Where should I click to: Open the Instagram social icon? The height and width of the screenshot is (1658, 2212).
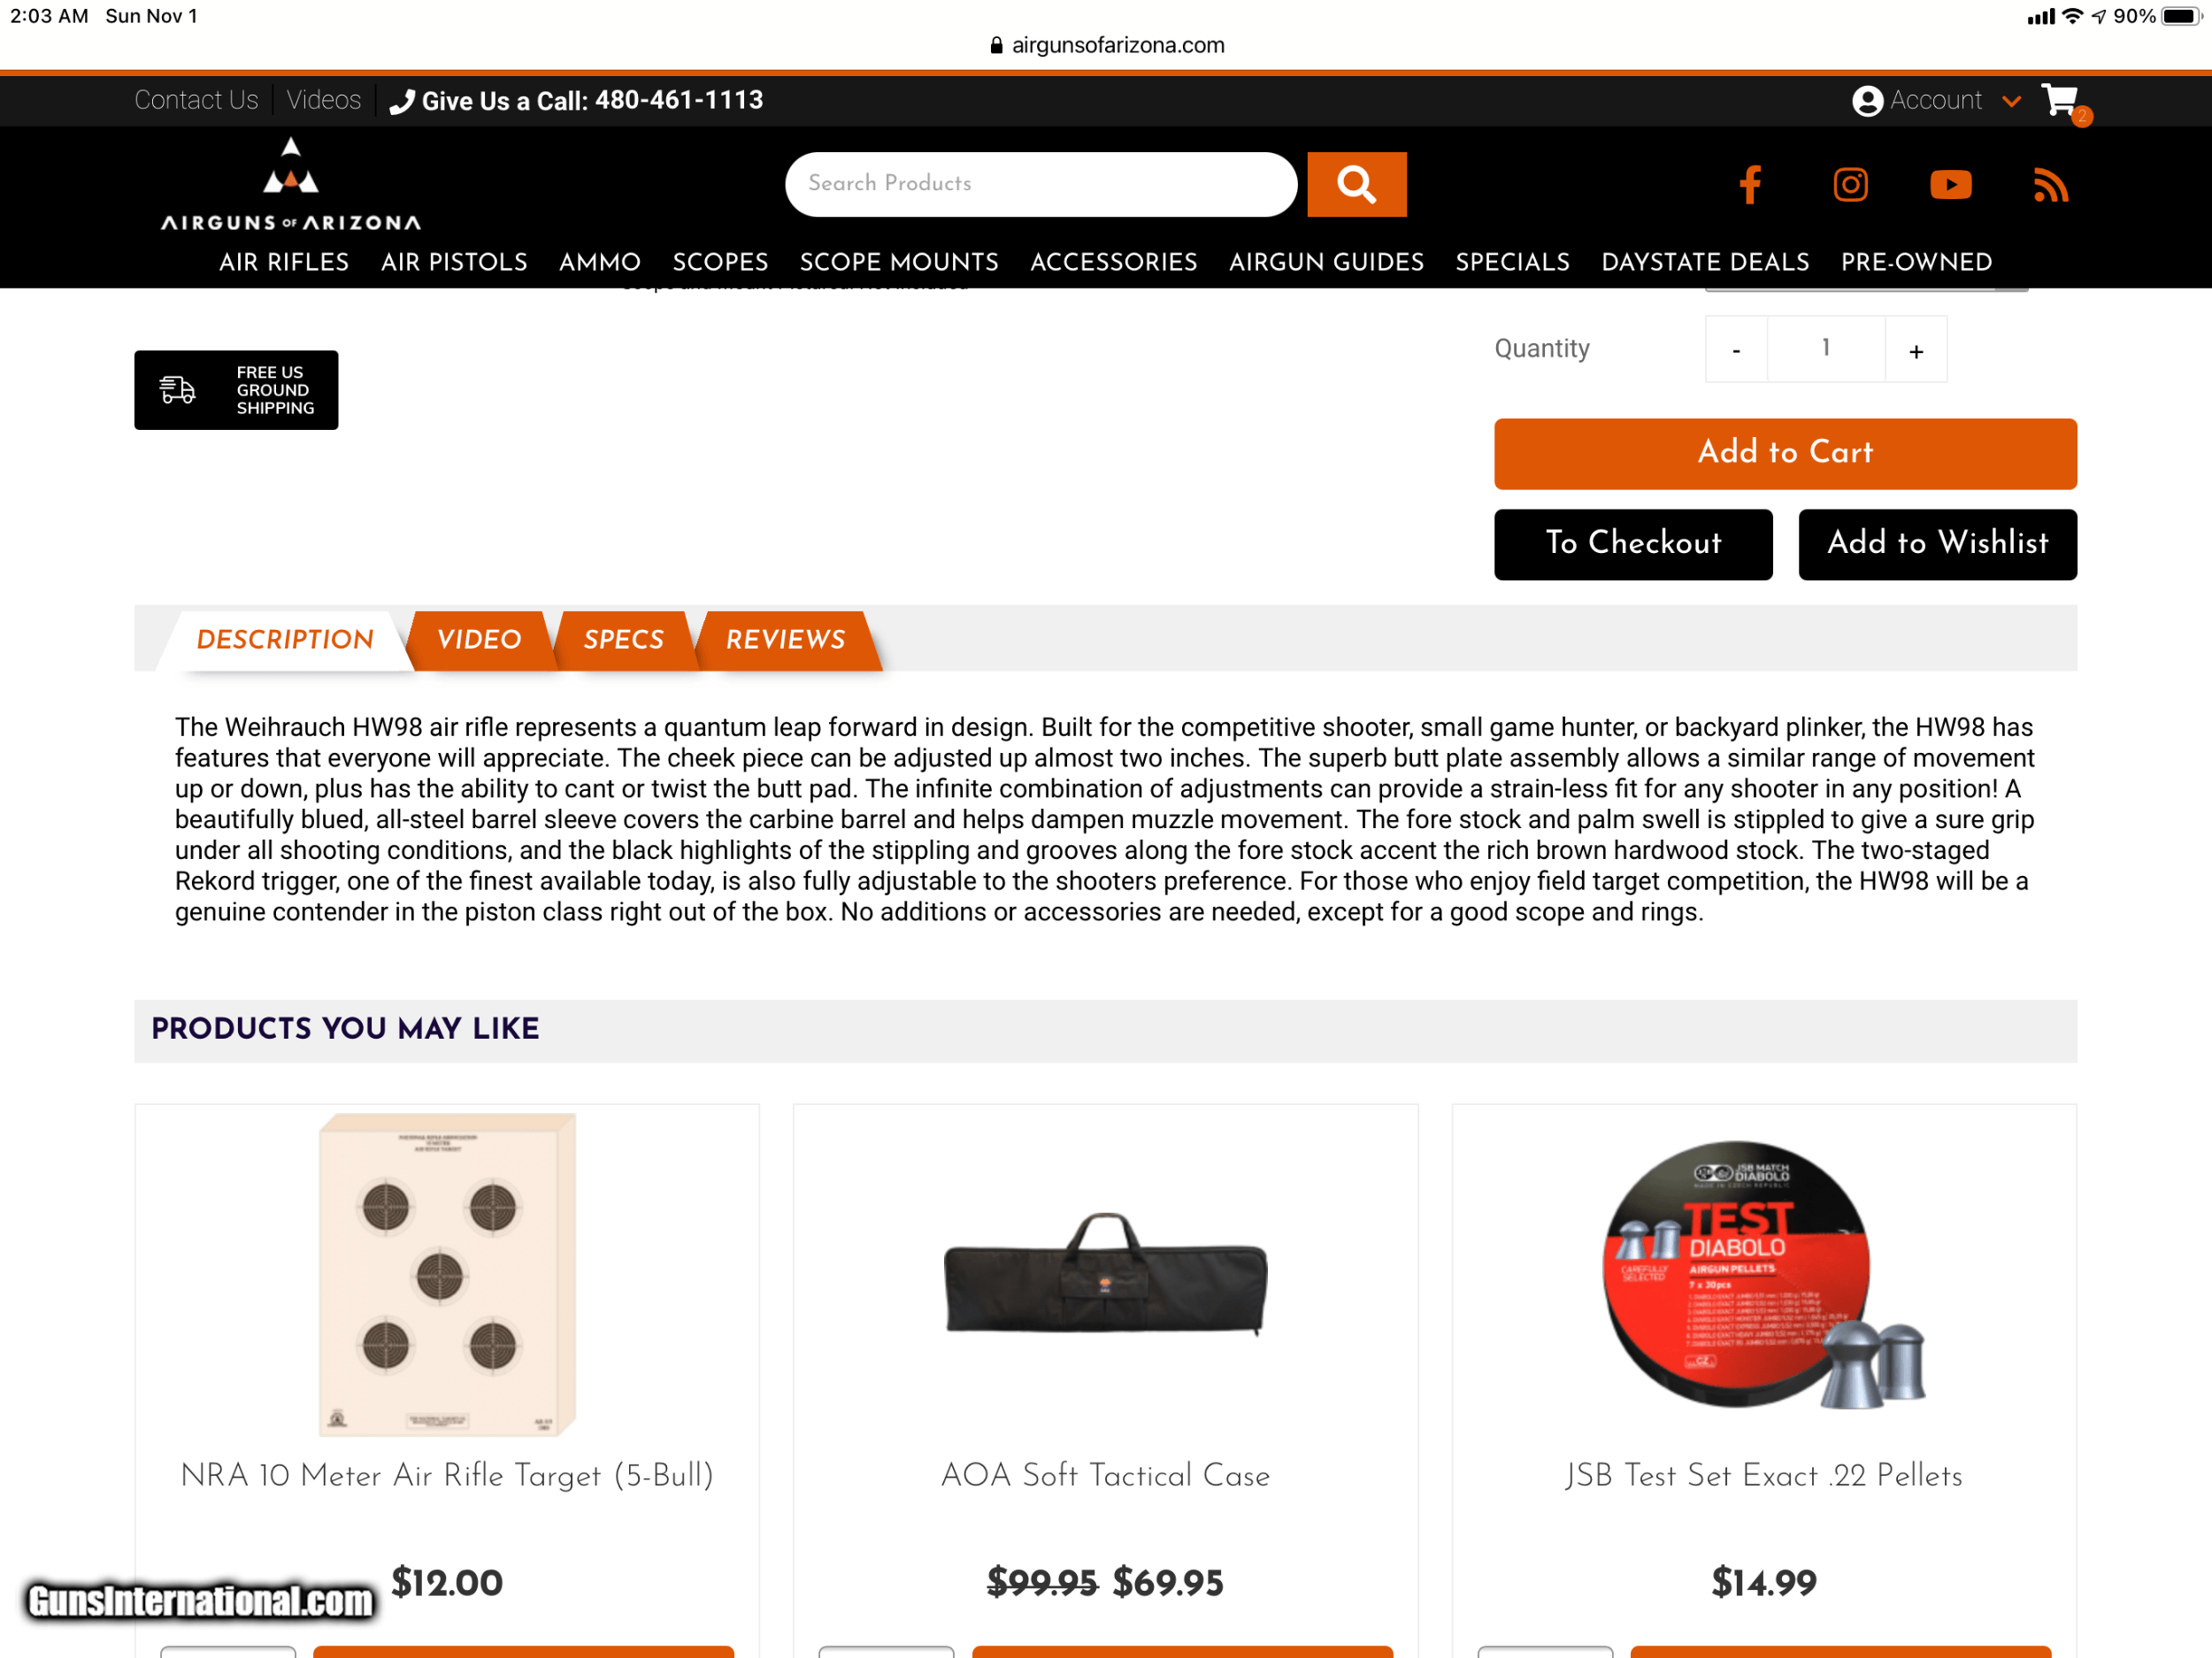[x=1850, y=185]
